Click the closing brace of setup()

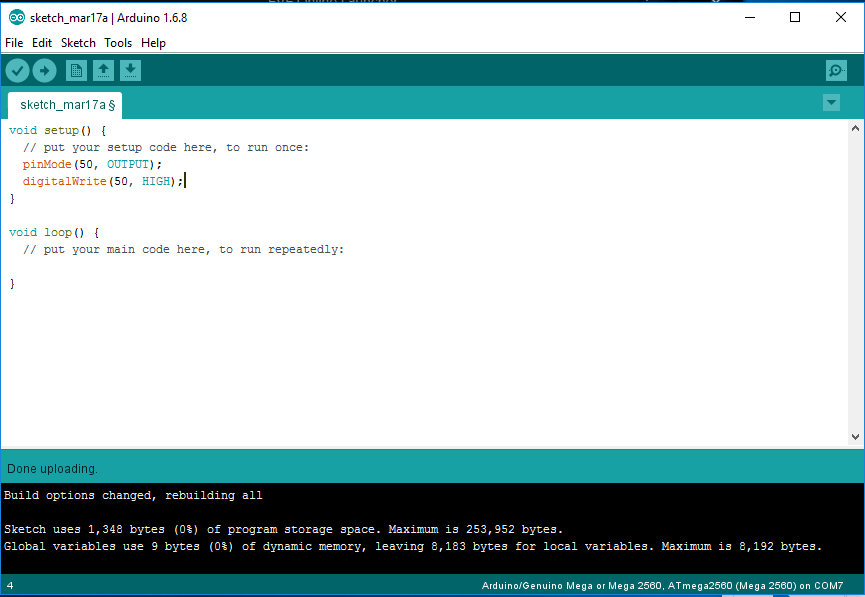[x=12, y=199]
